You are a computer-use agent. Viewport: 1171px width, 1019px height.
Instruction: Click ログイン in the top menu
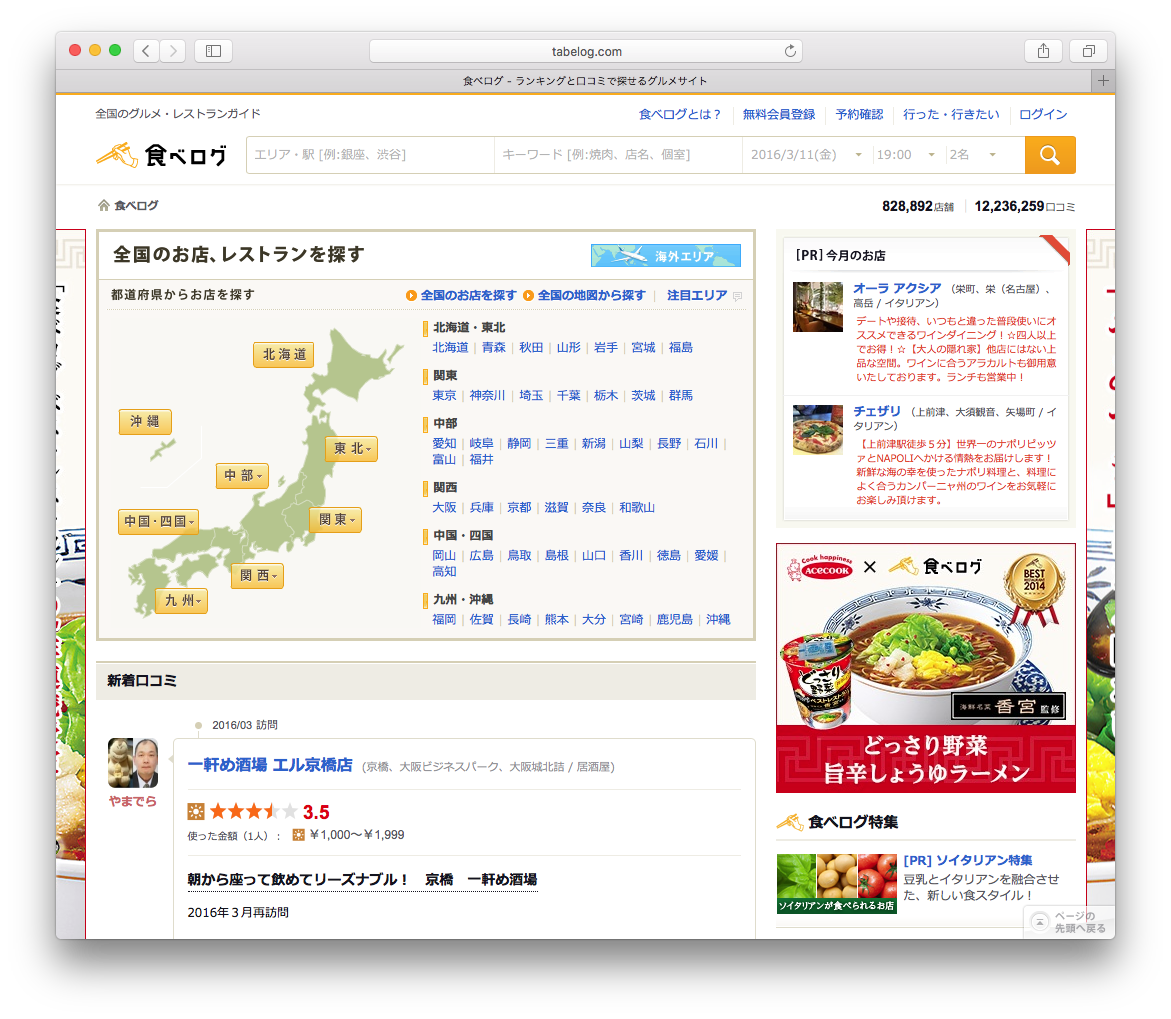[1043, 114]
